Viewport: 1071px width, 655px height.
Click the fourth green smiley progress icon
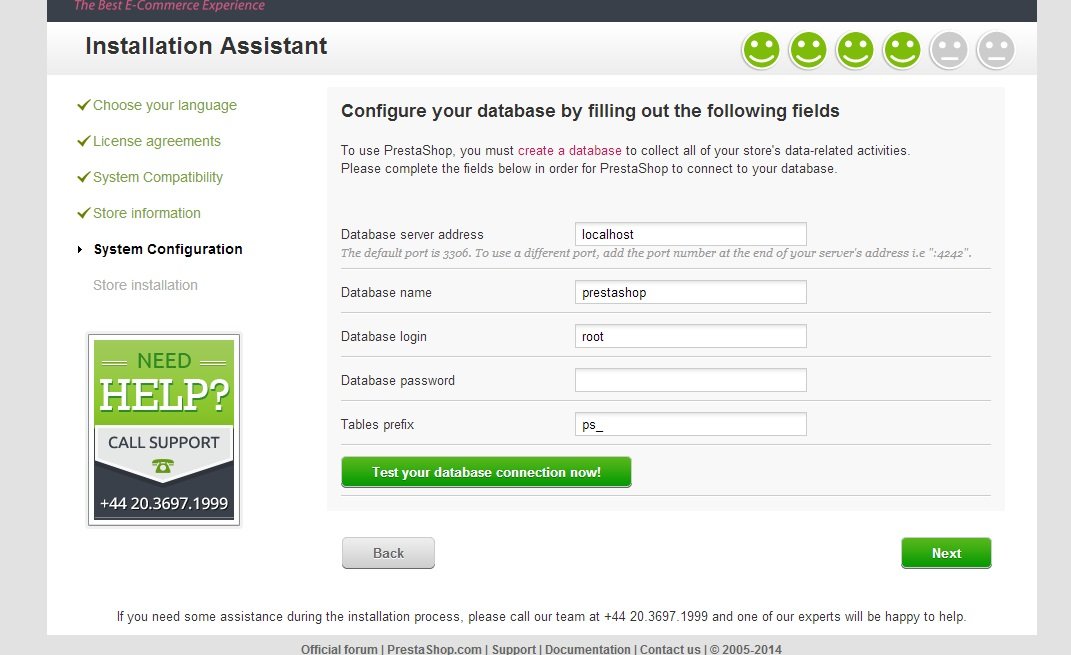pos(902,50)
